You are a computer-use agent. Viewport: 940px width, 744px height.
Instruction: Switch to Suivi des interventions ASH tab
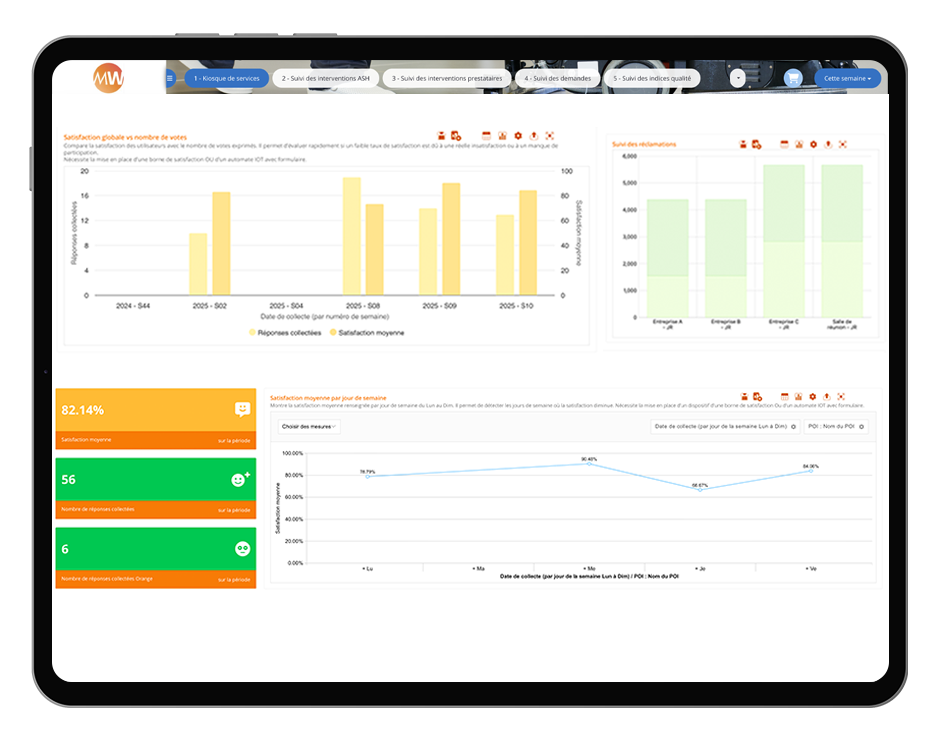click(326, 78)
